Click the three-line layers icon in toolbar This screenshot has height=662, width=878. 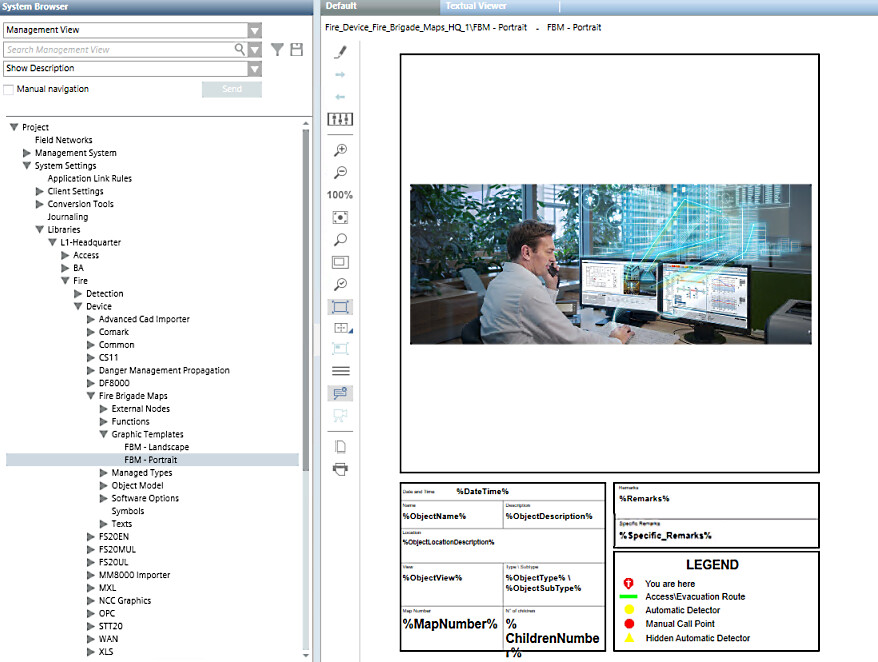pos(340,370)
